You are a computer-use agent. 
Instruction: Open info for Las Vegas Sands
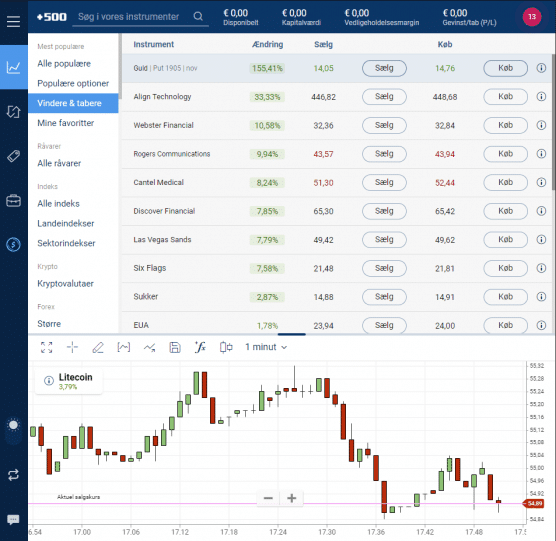tap(541, 239)
